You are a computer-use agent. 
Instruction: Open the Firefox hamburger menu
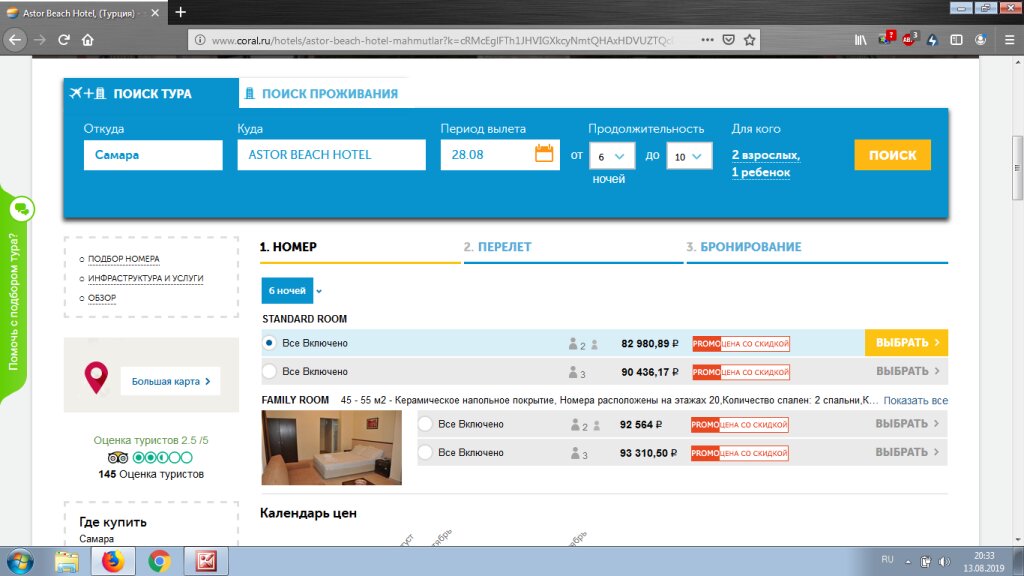[x=1009, y=40]
